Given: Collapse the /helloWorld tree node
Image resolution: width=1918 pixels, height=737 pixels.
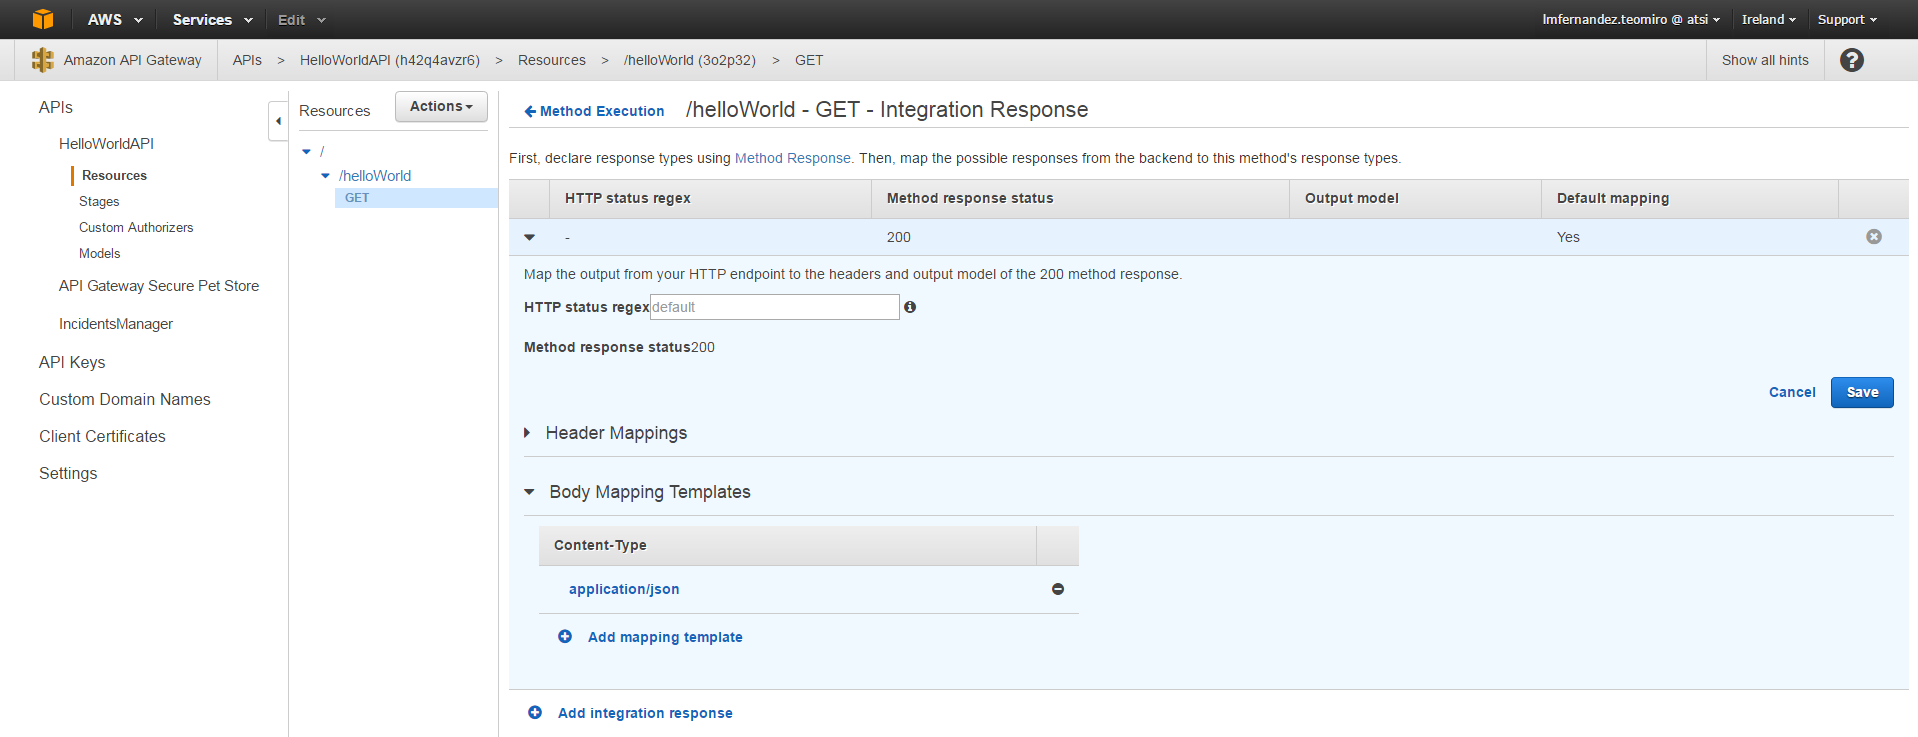Looking at the screenshot, I should (x=325, y=176).
